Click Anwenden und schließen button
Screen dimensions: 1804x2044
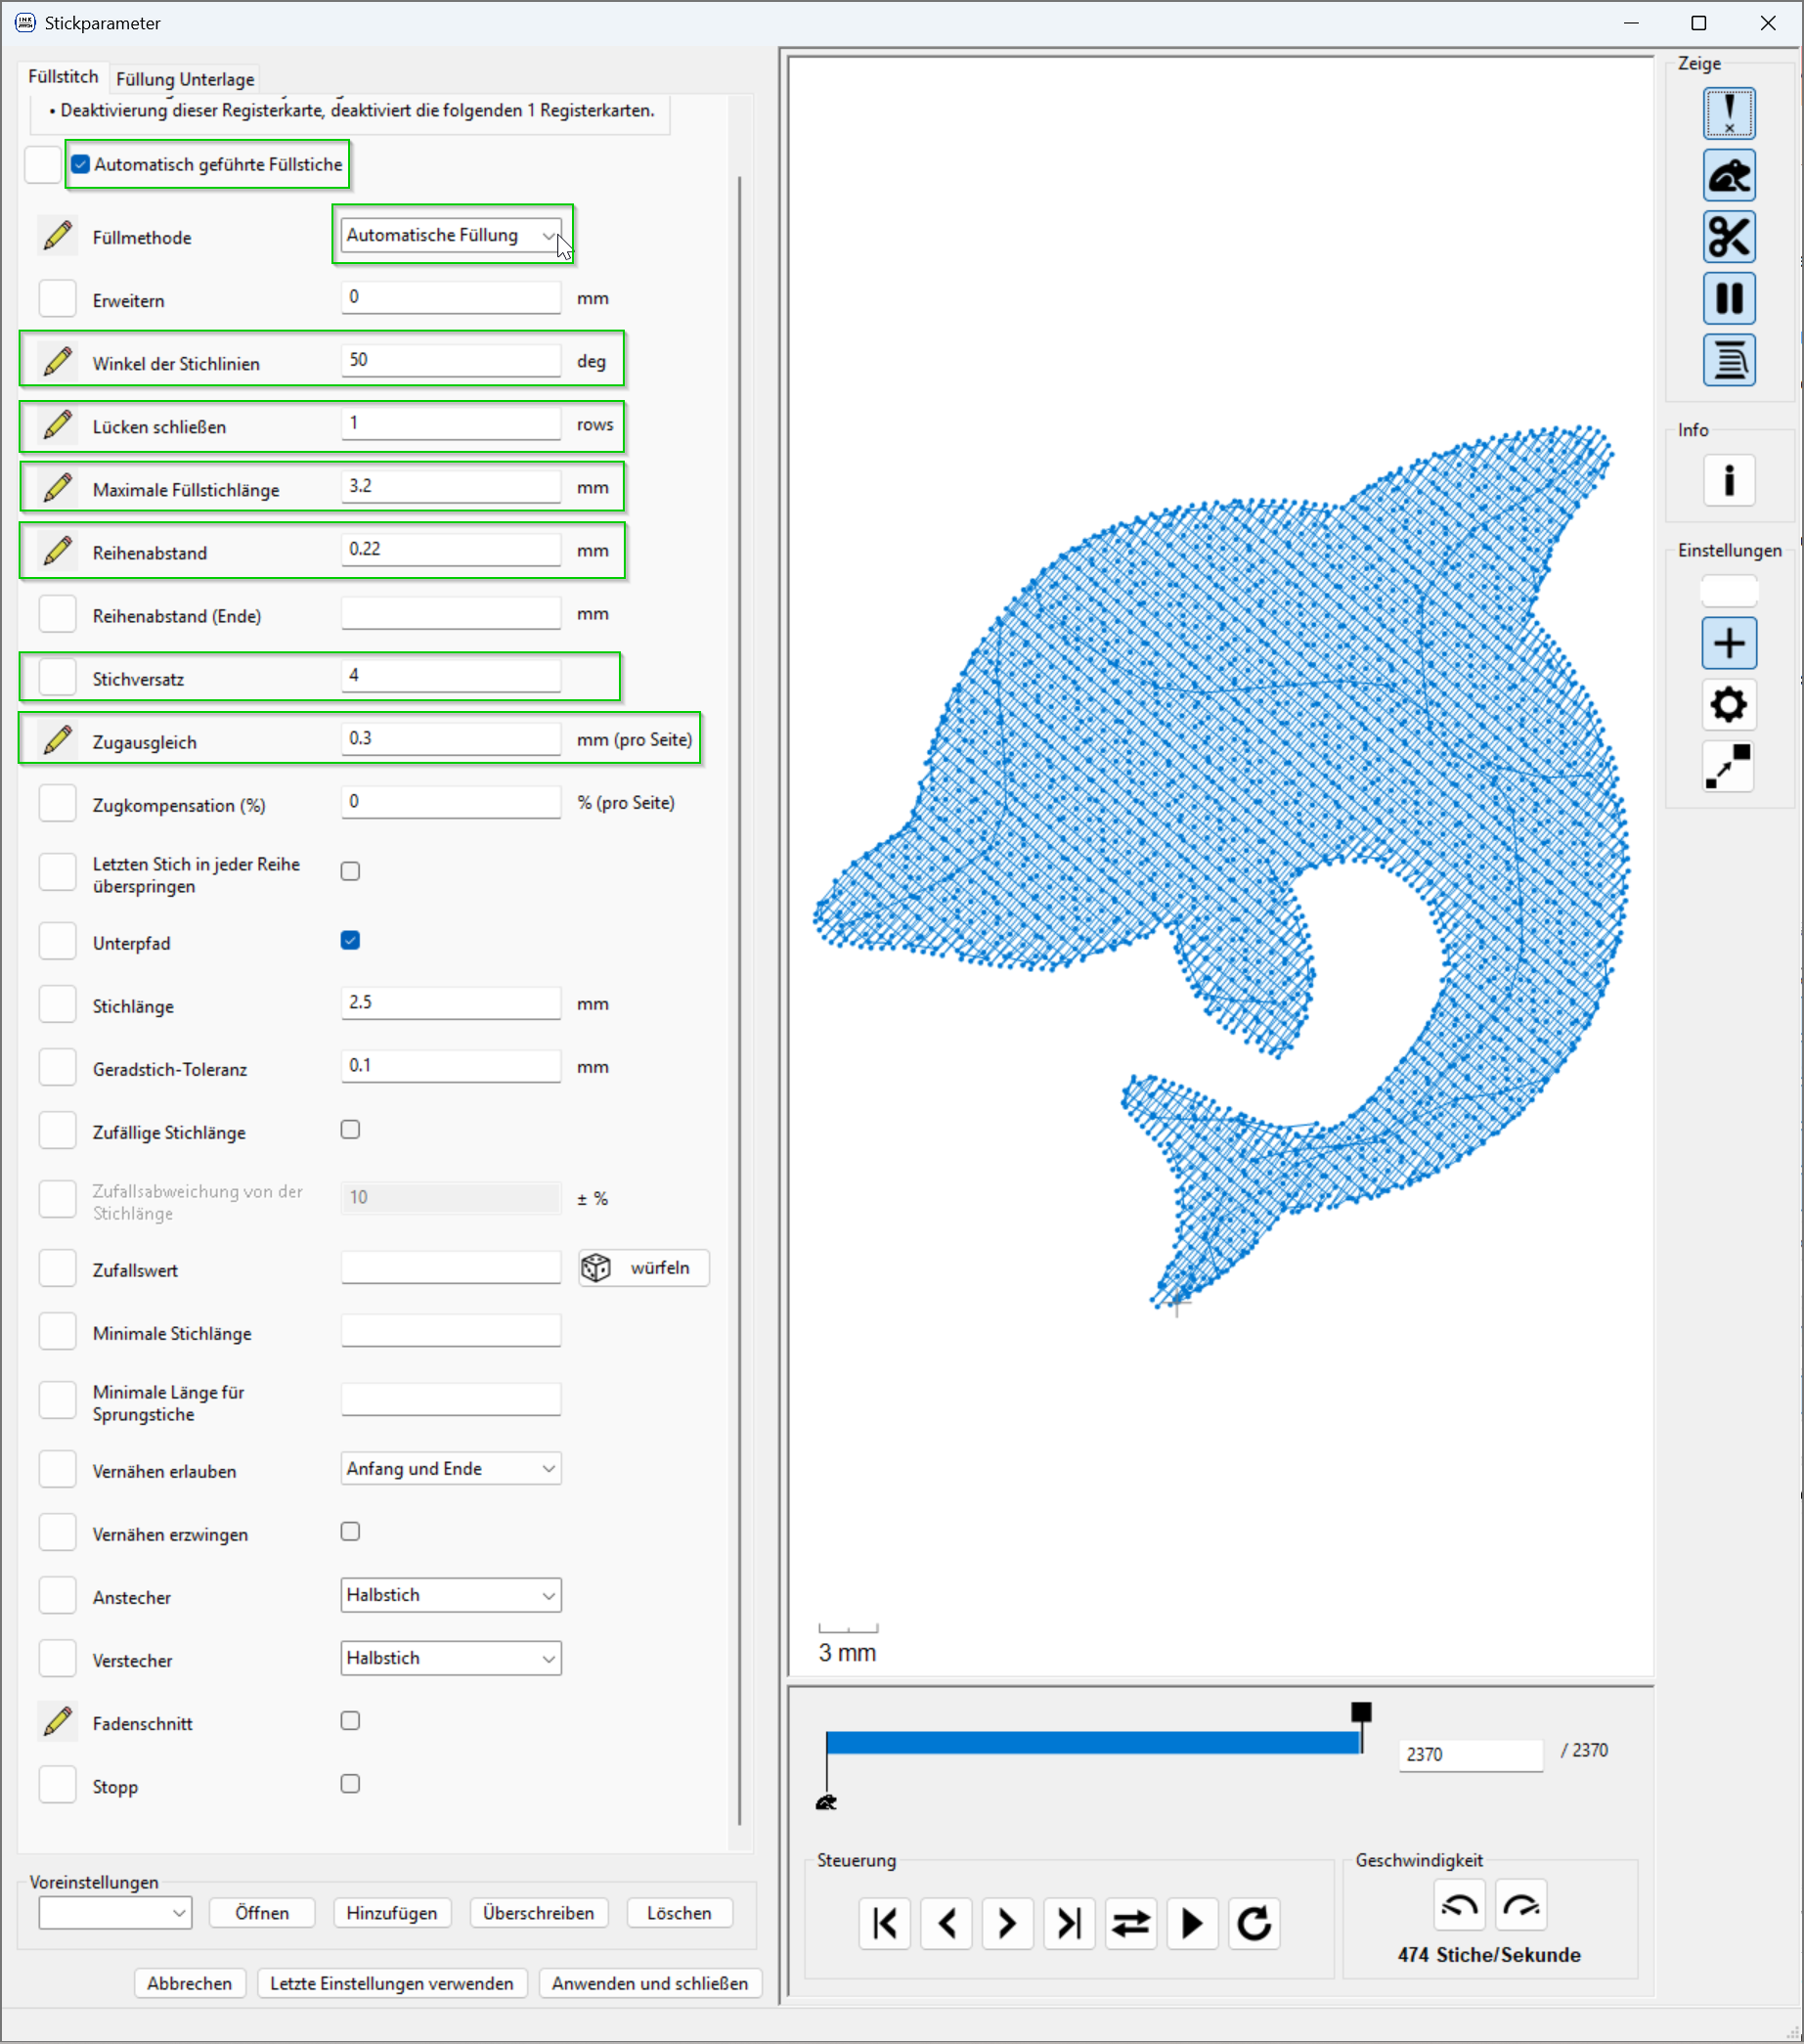tap(649, 1983)
